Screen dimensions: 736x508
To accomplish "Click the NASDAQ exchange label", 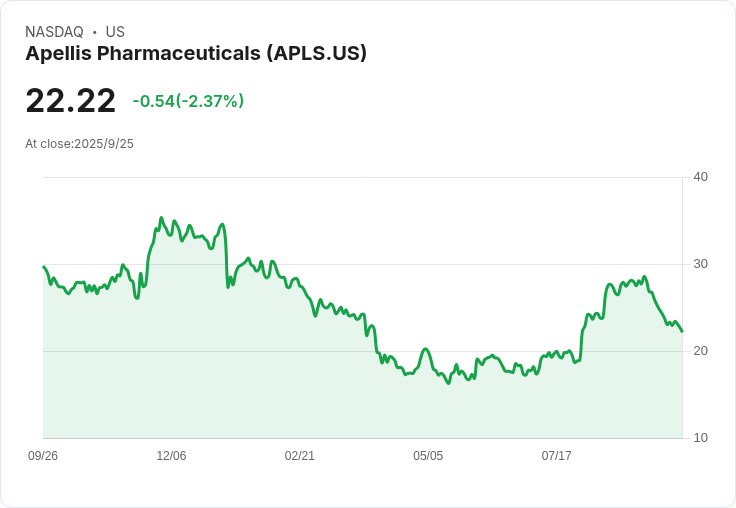I will click(x=54, y=32).
